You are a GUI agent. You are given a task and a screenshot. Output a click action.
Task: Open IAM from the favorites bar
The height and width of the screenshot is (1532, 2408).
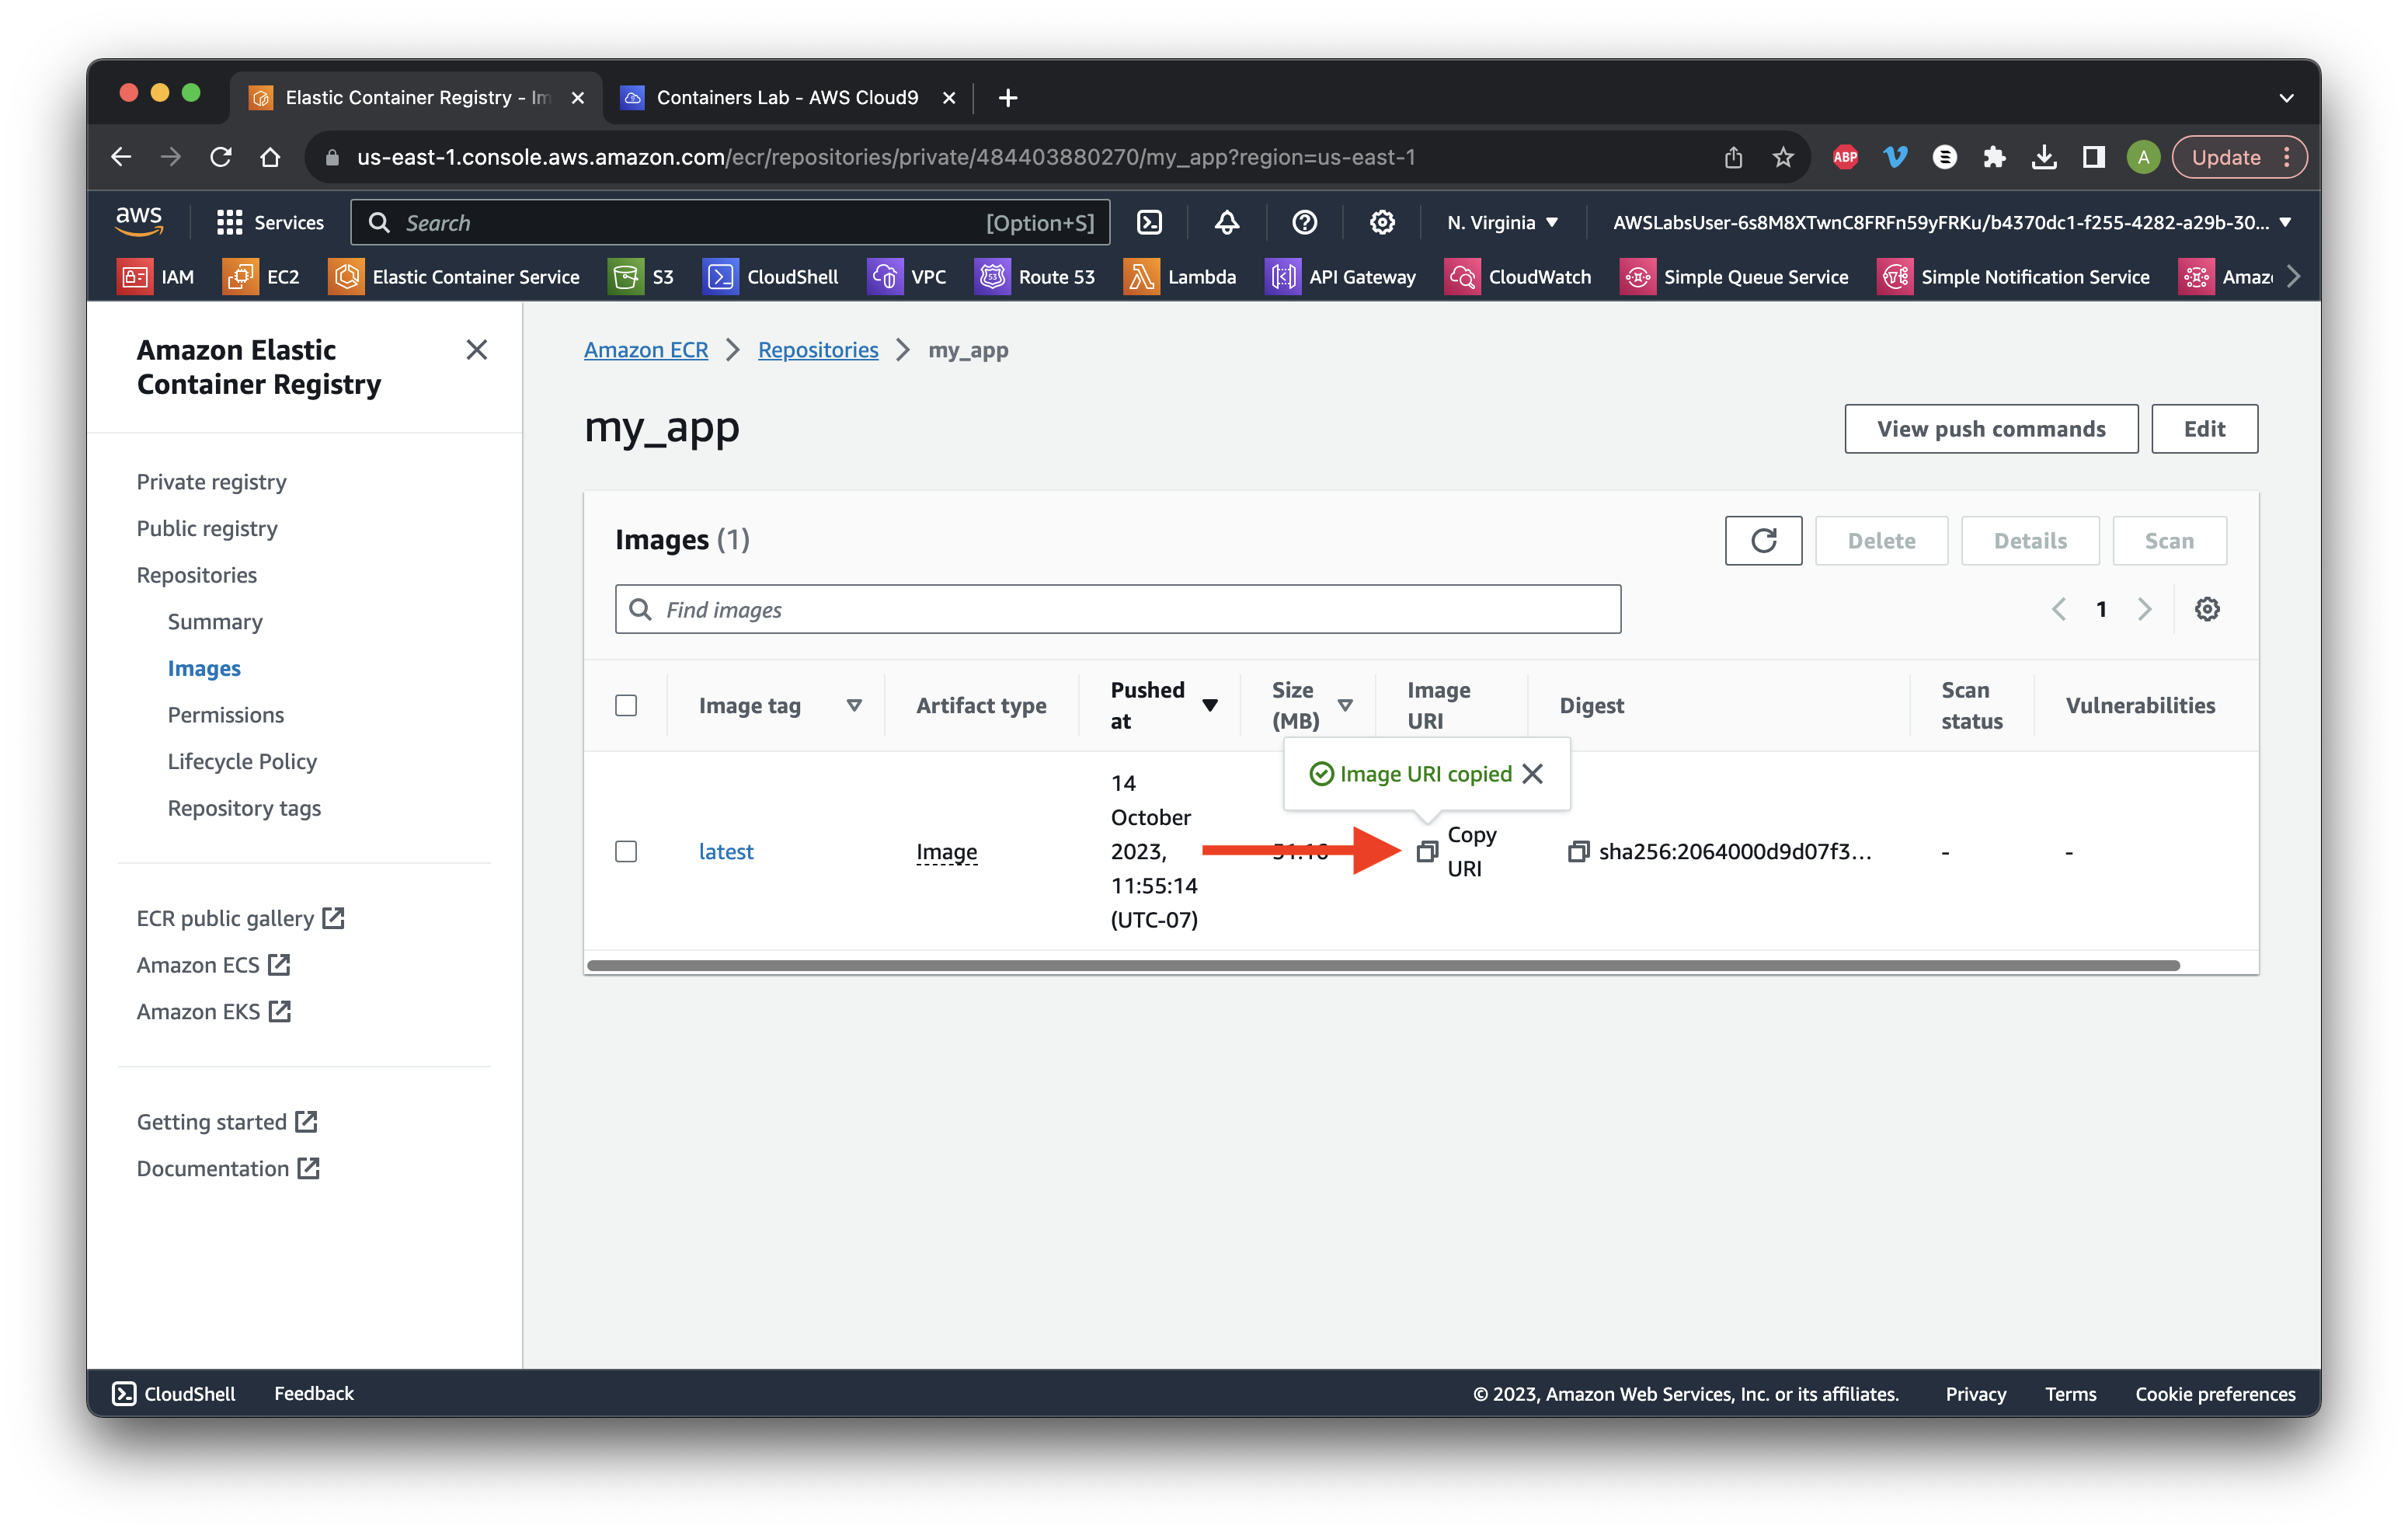(156, 277)
